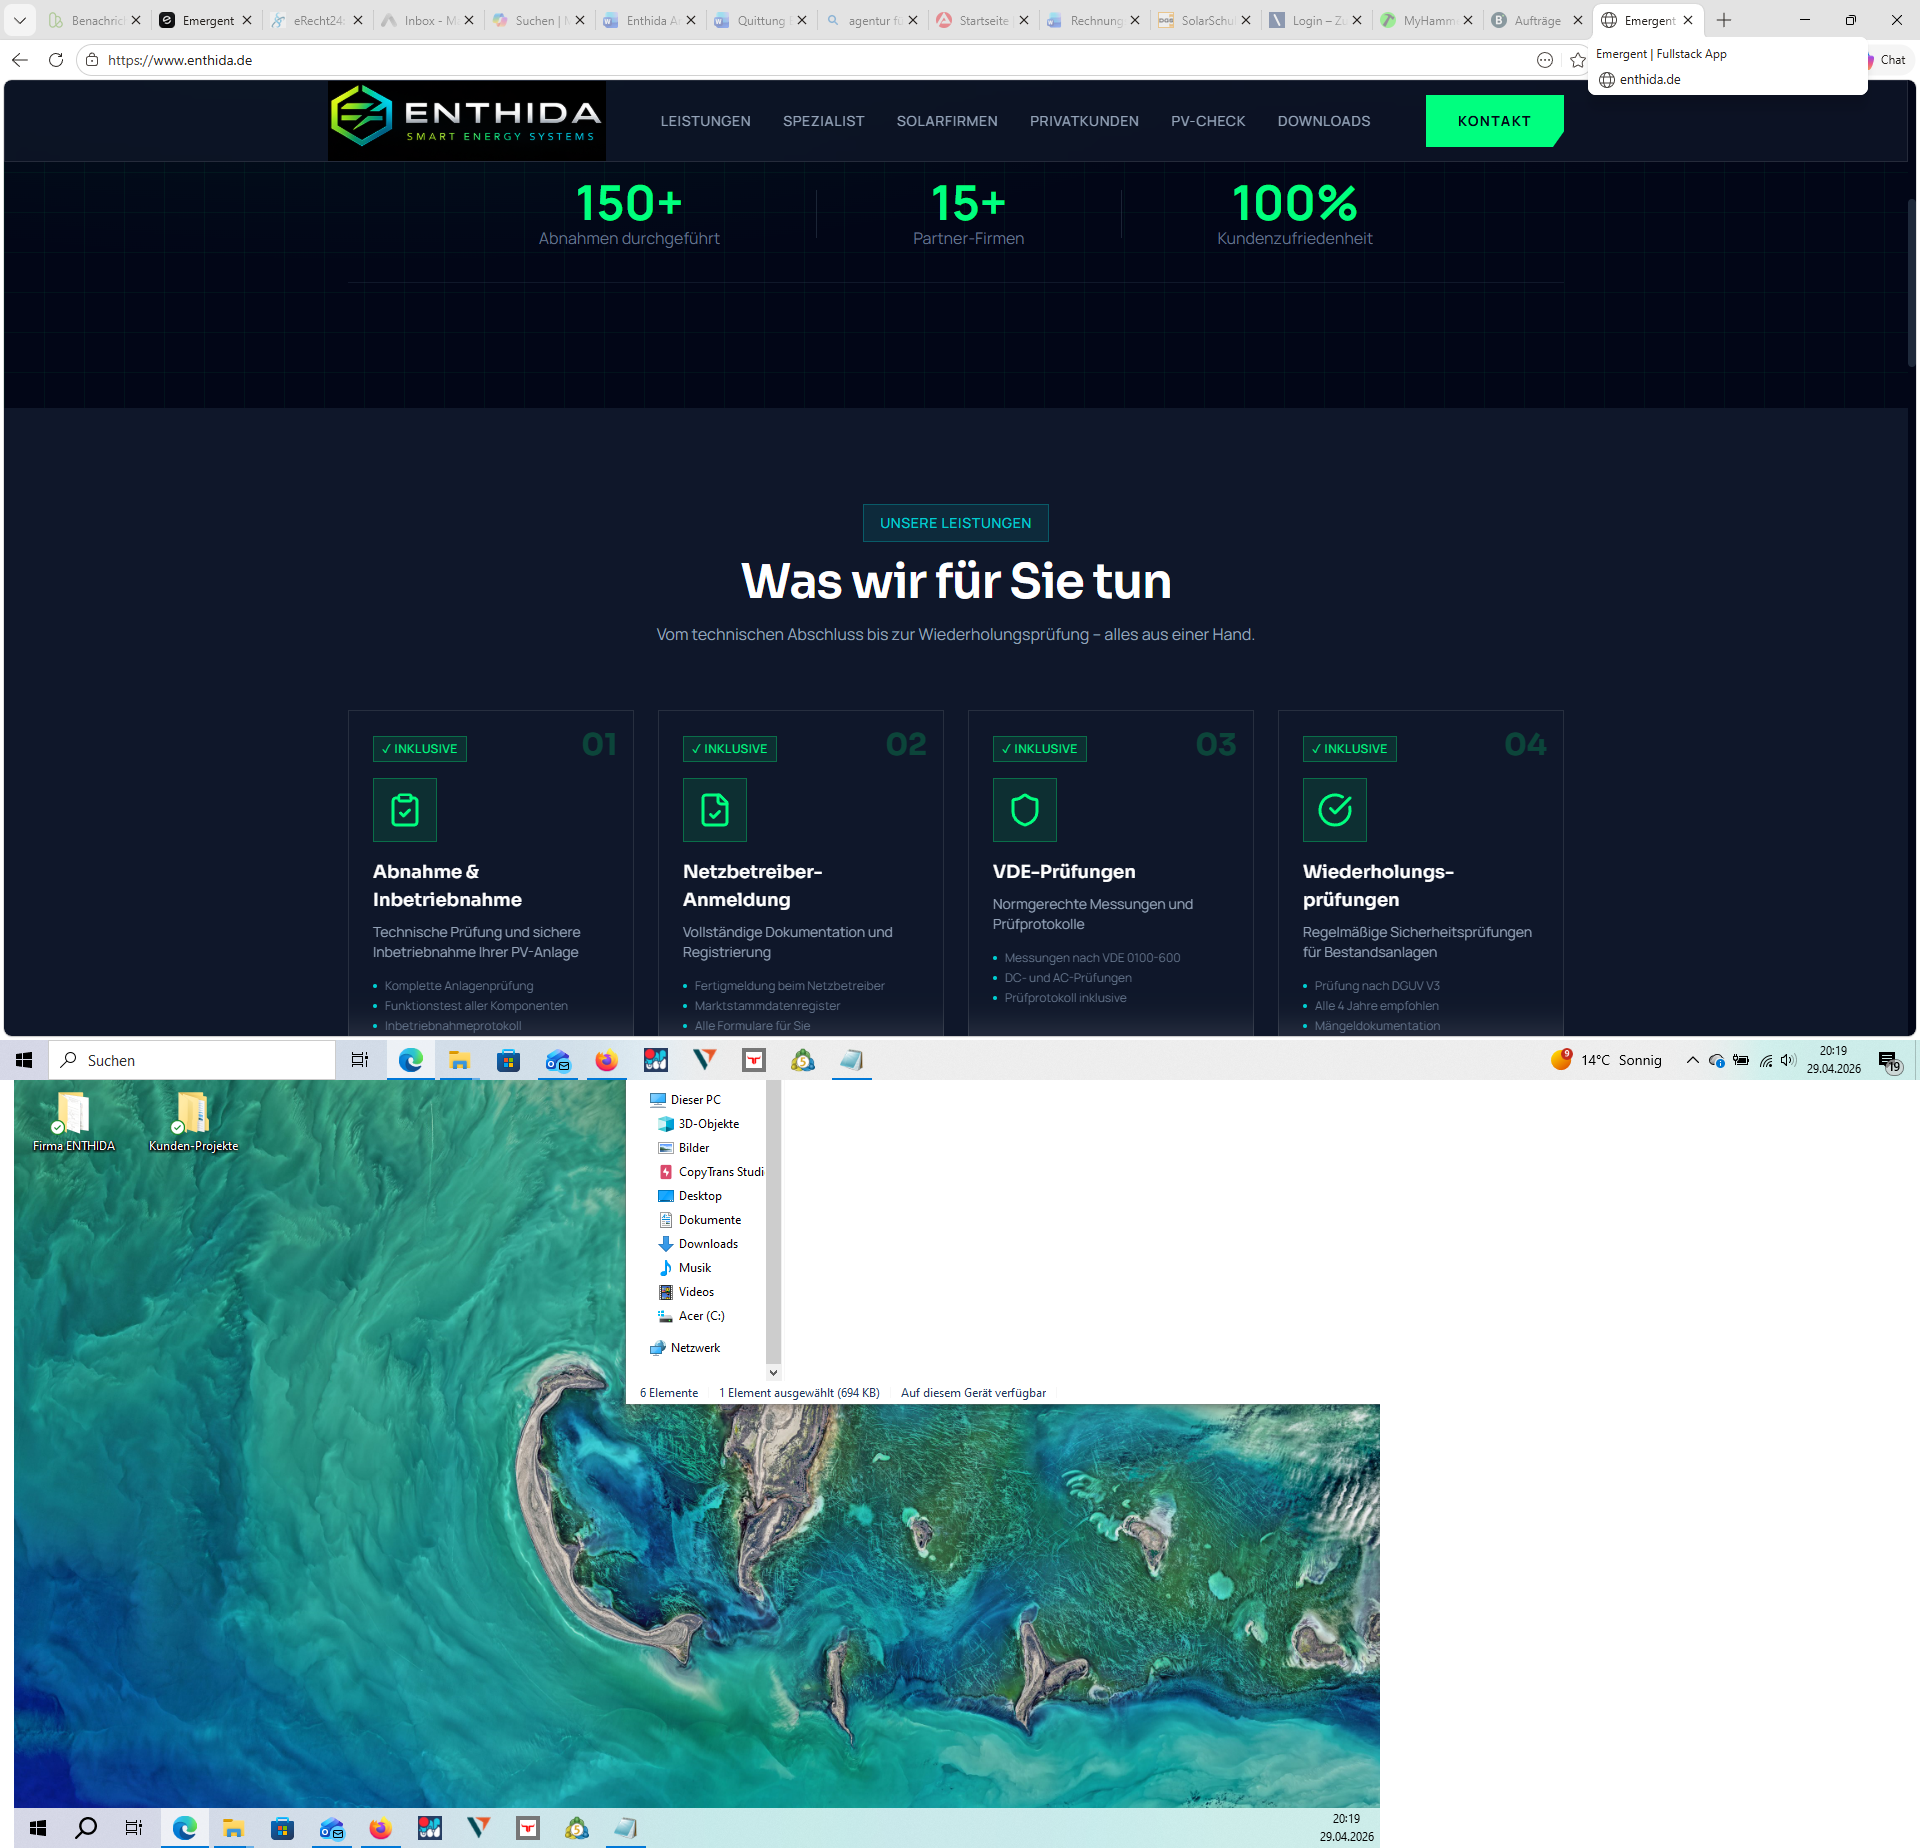Click the Netzbetreiber-Anmeldung document icon
The height and width of the screenshot is (1848, 1920).
click(714, 810)
